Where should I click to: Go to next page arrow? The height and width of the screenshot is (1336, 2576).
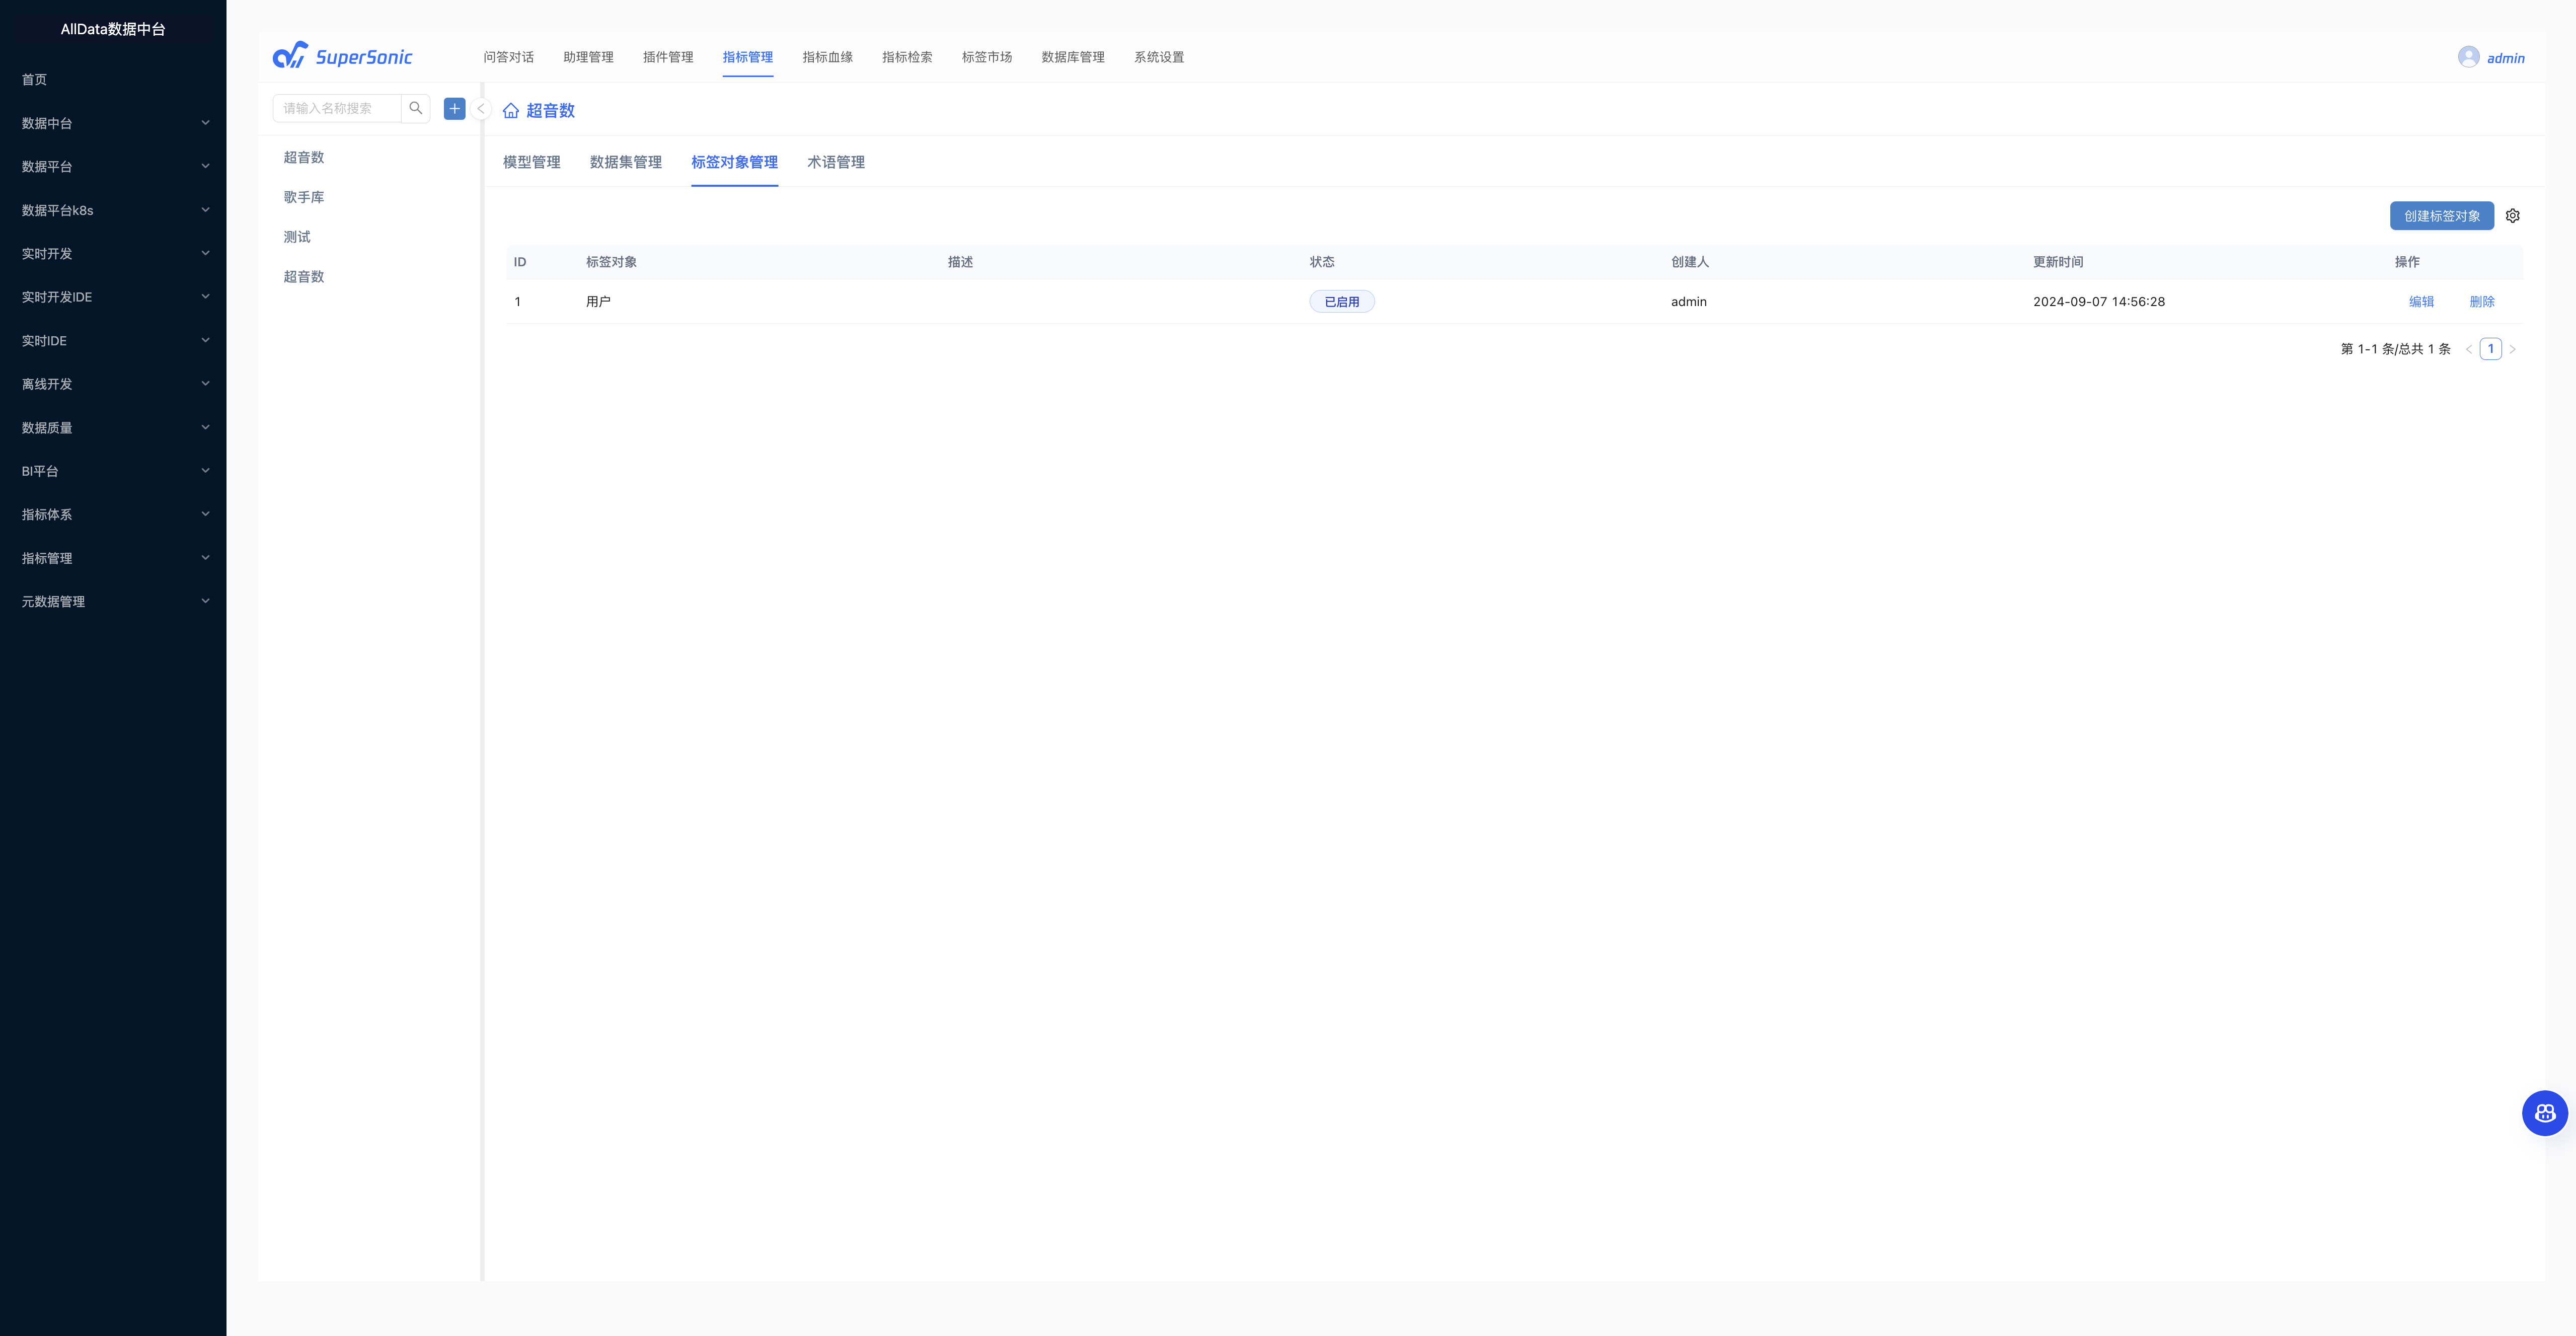(x=2512, y=349)
